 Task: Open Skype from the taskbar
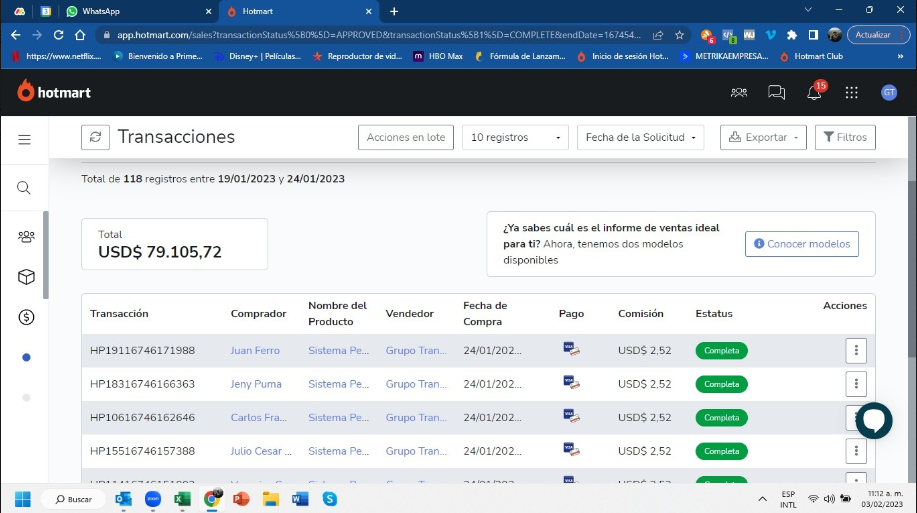click(330, 499)
